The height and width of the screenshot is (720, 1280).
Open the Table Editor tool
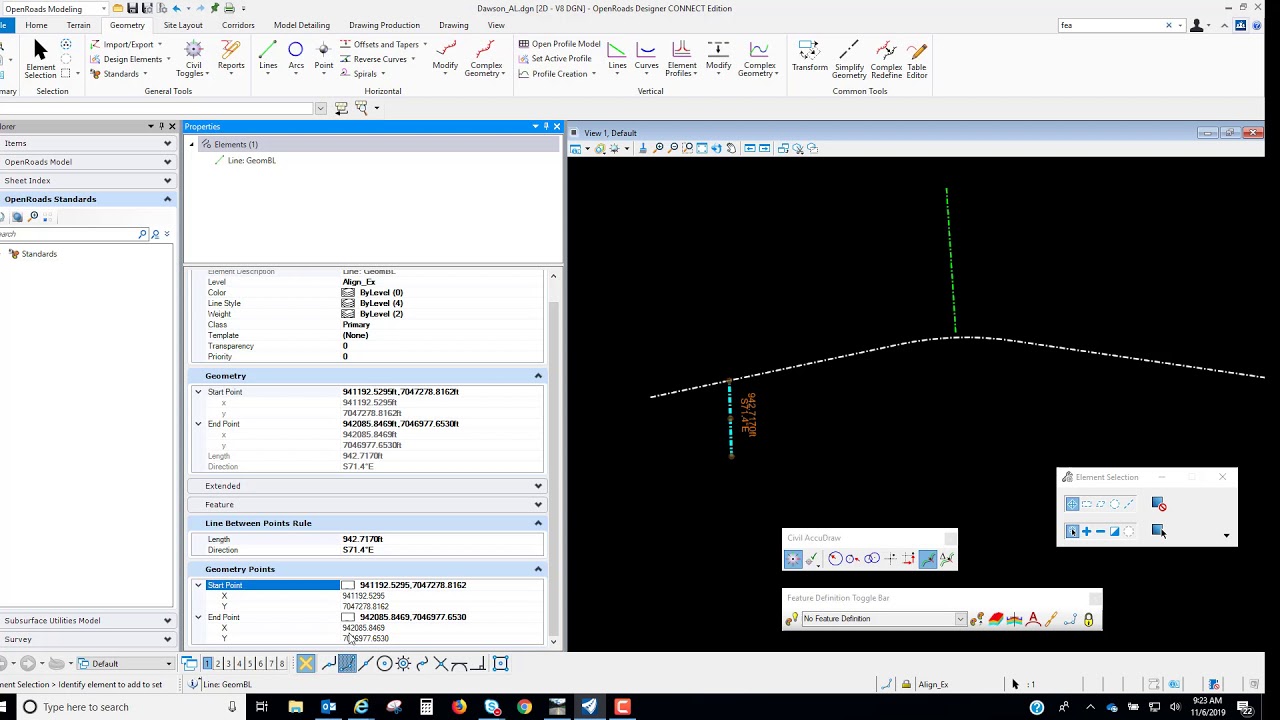tap(917, 59)
